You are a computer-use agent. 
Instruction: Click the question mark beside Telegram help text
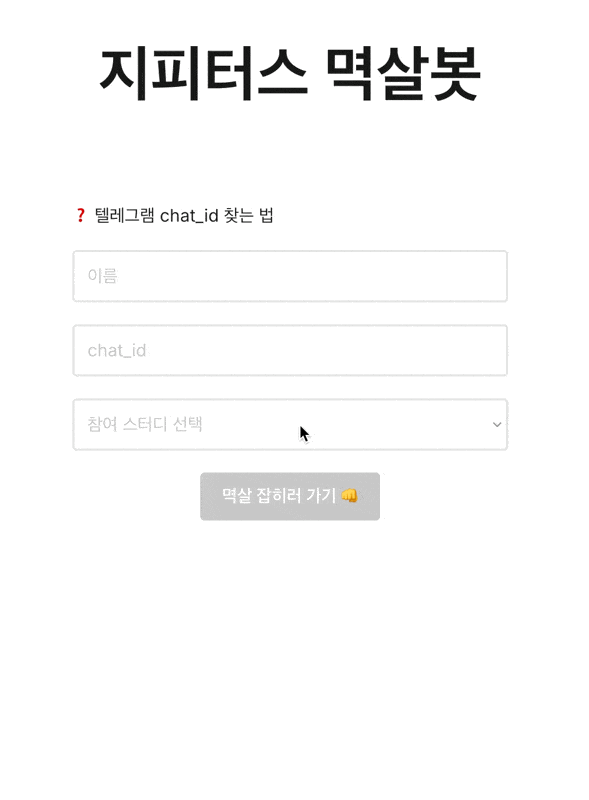[80, 215]
